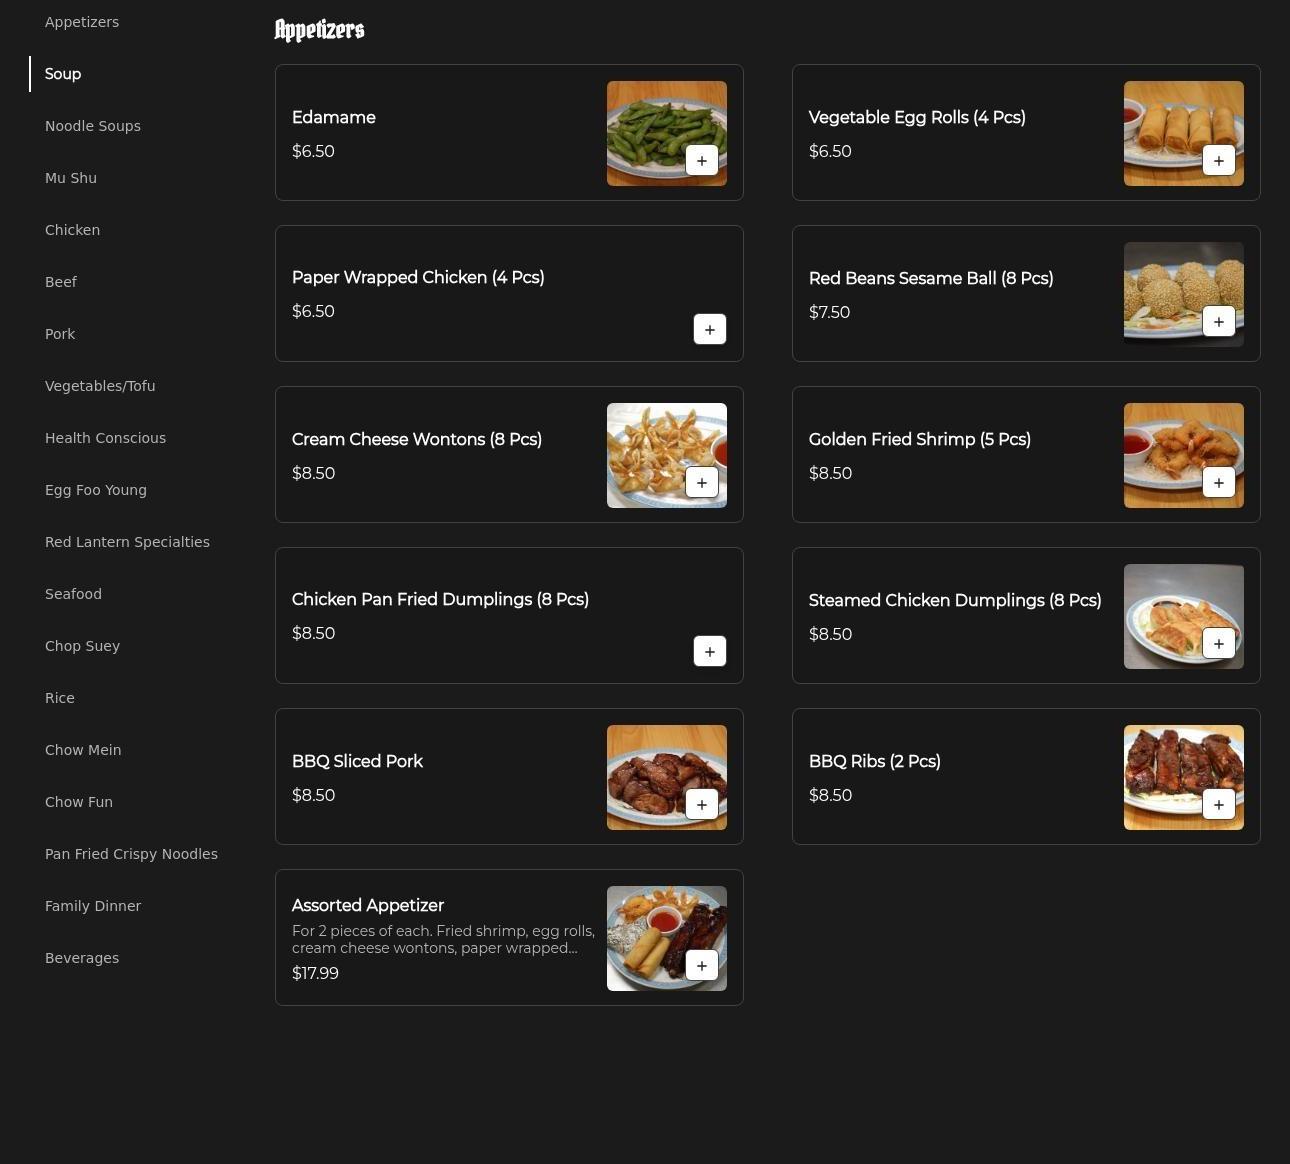Click the BBQ Ribs (2 Pcs) title

tap(874, 761)
